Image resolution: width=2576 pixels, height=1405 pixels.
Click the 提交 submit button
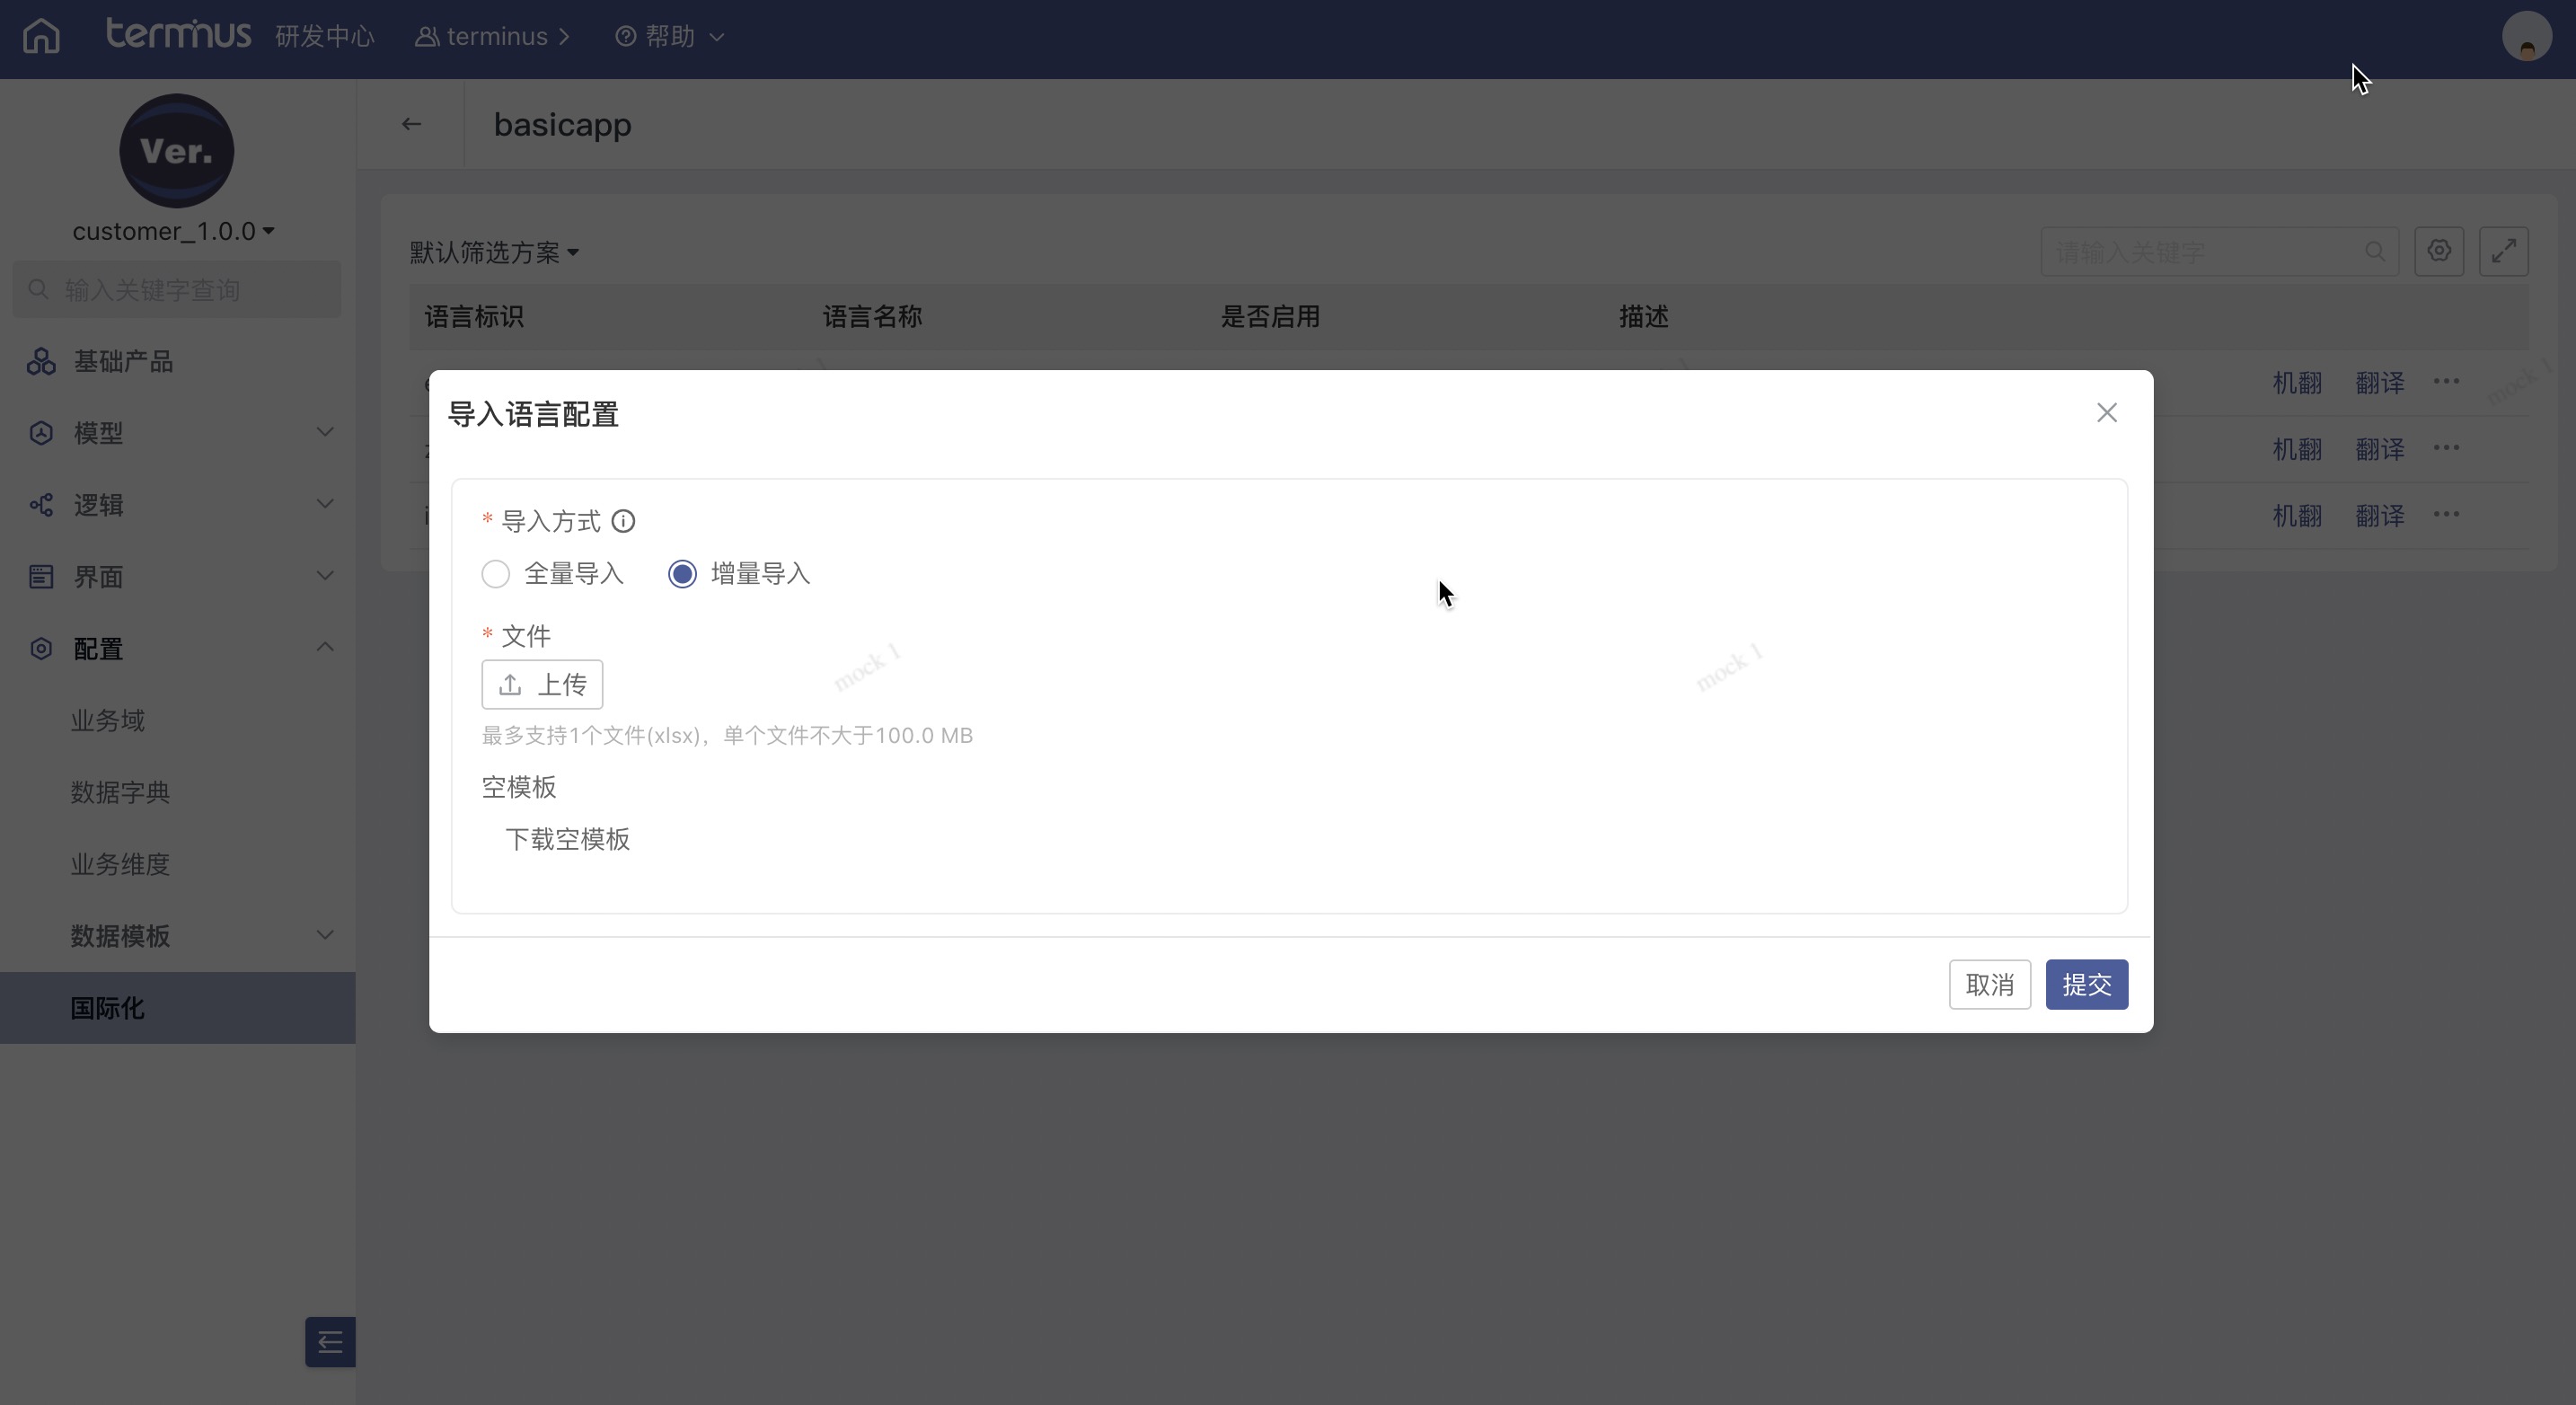point(2086,985)
